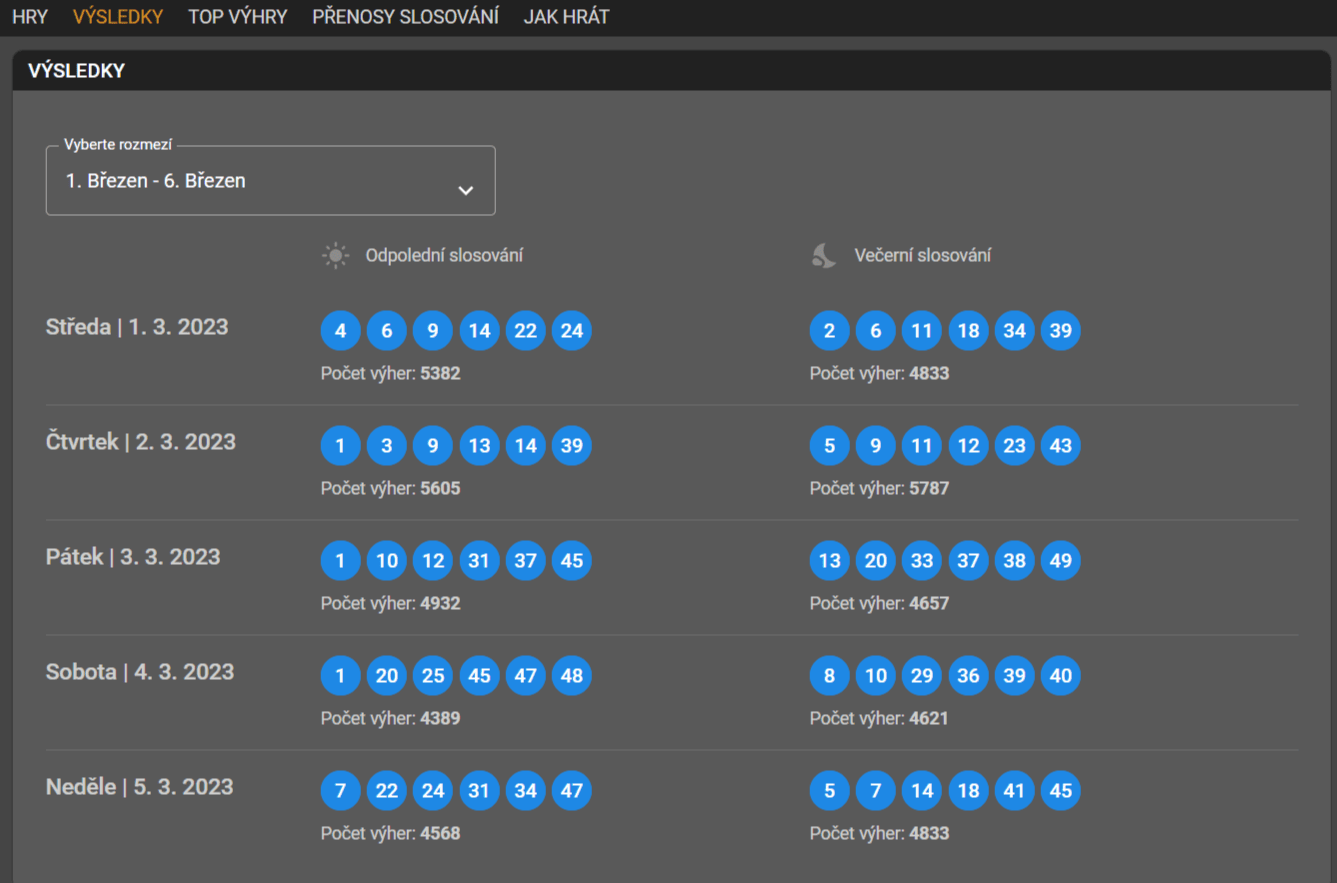Click the moon icon for evening draw

[823, 256]
